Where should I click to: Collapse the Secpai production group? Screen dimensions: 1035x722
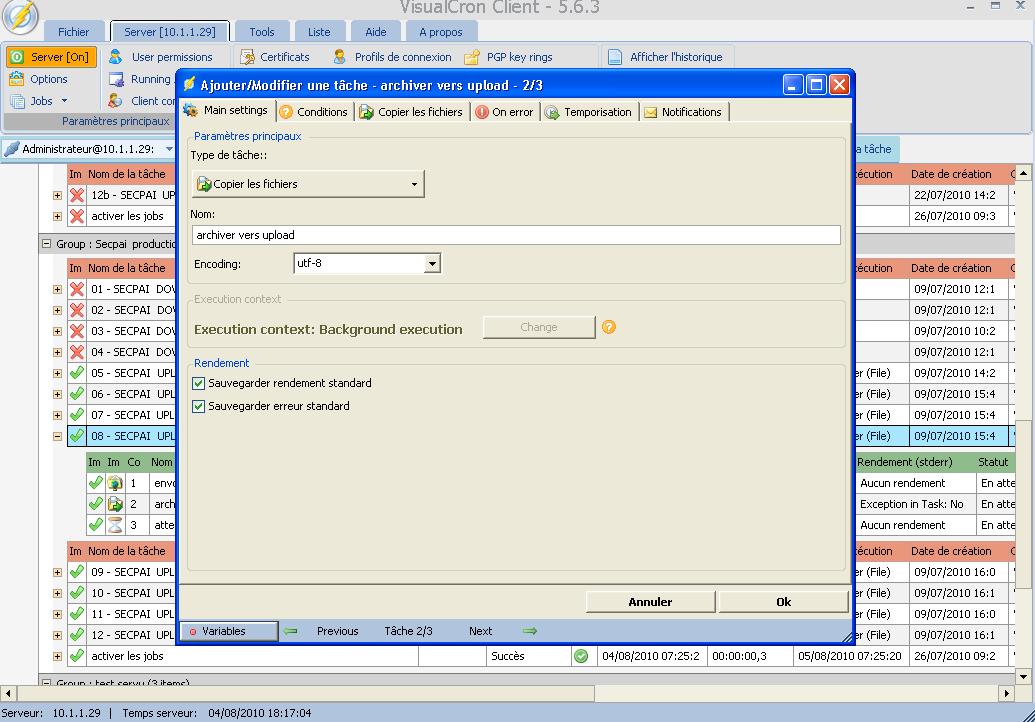[46, 244]
